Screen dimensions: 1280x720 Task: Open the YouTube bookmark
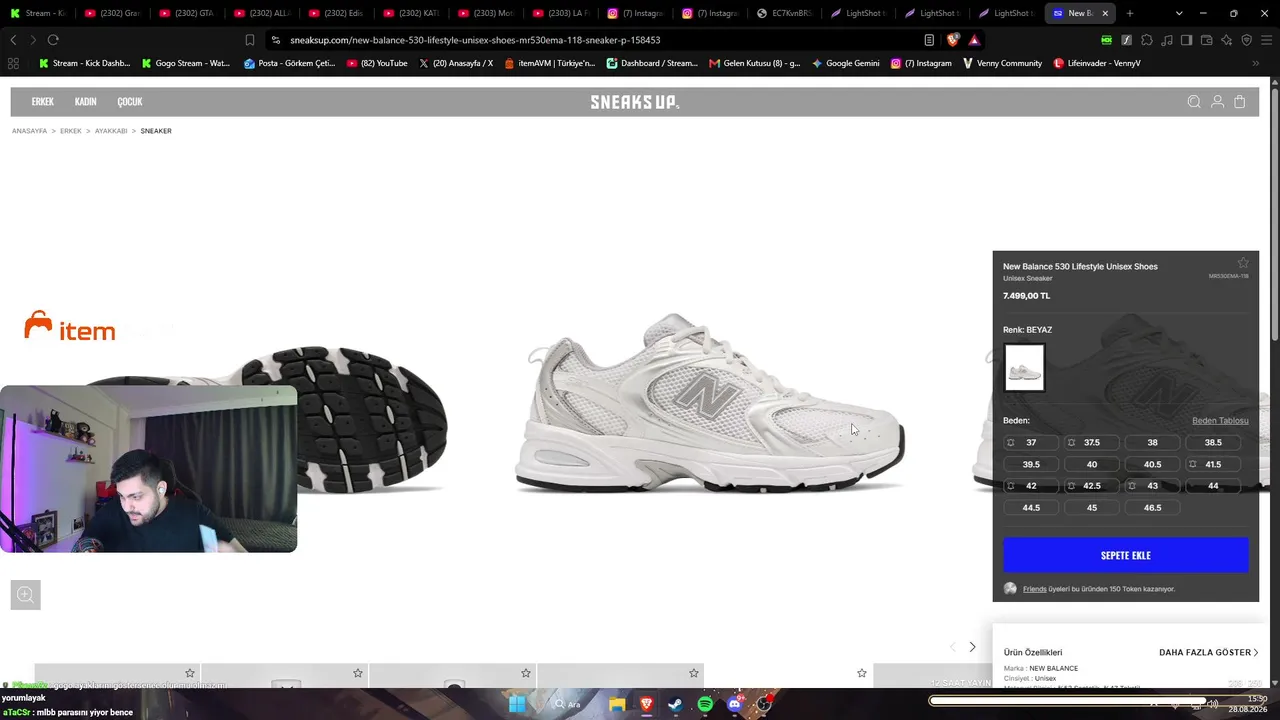pyautogui.click(x=377, y=63)
